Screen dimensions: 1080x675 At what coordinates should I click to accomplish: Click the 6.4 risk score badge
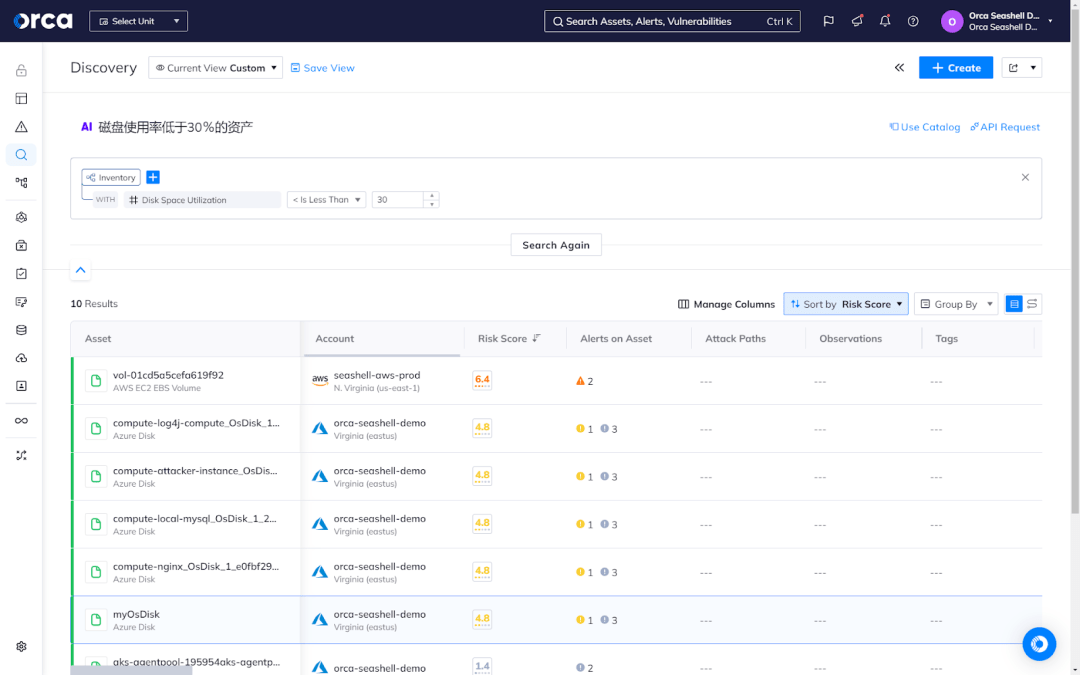482,380
